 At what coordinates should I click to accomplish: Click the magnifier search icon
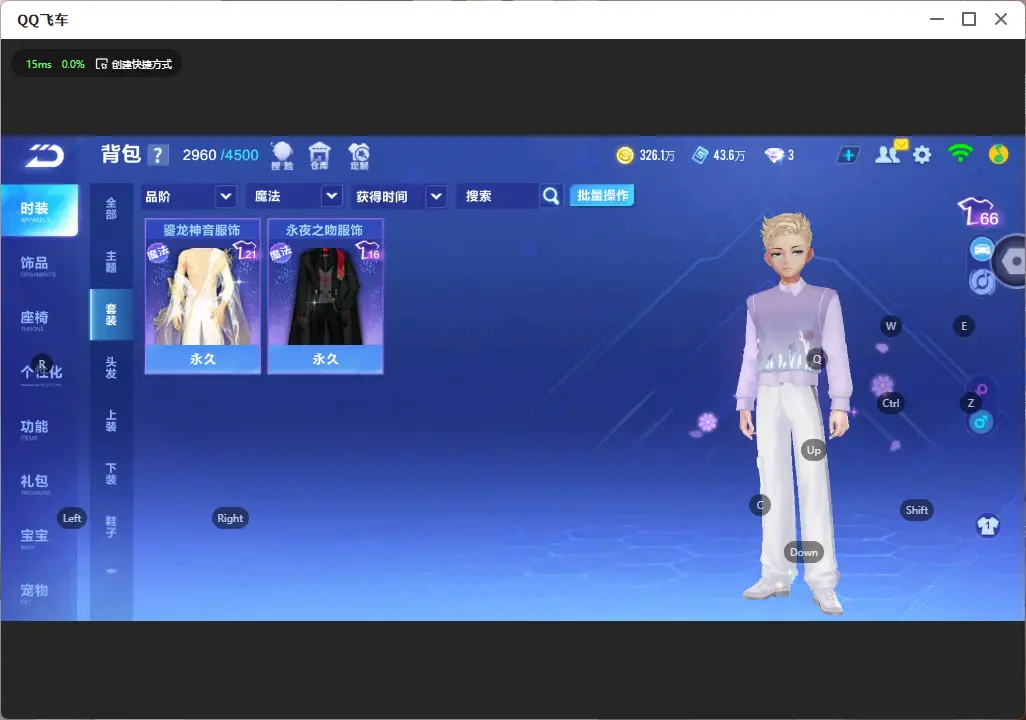551,196
